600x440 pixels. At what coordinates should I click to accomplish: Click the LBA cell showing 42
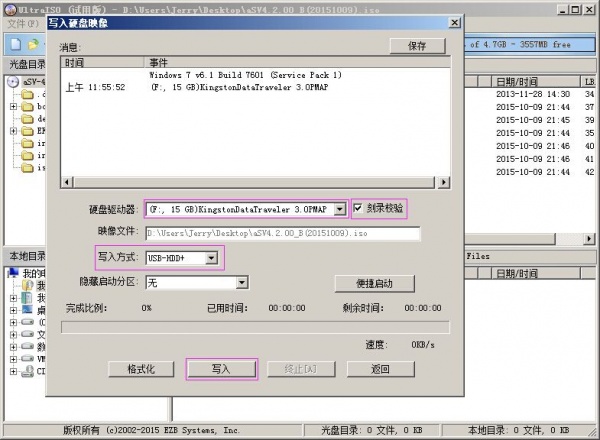click(589, 172)
